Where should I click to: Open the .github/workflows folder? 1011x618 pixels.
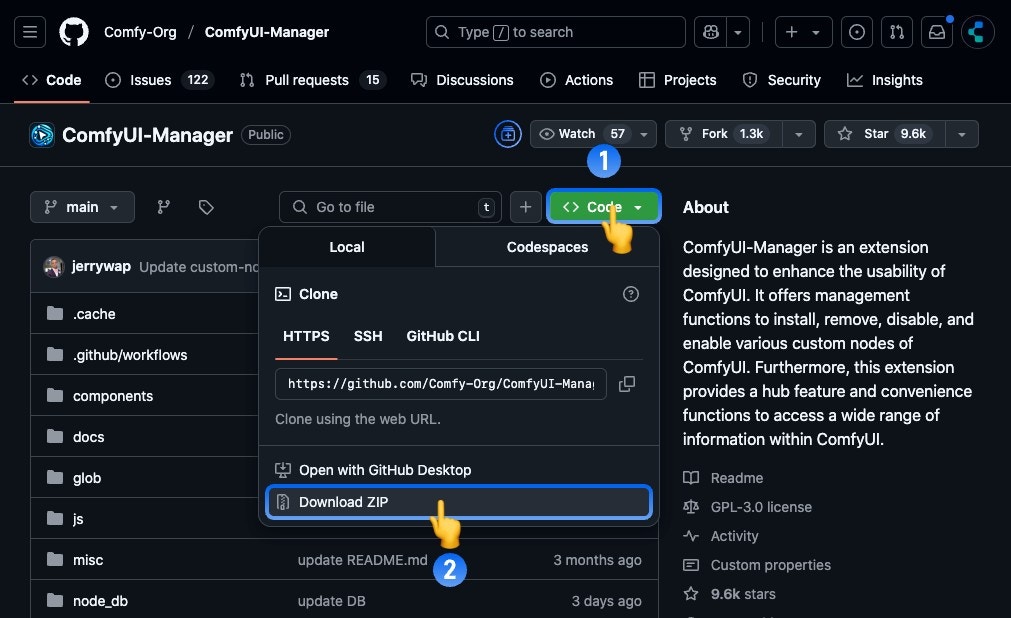click(x=130, y=355)
